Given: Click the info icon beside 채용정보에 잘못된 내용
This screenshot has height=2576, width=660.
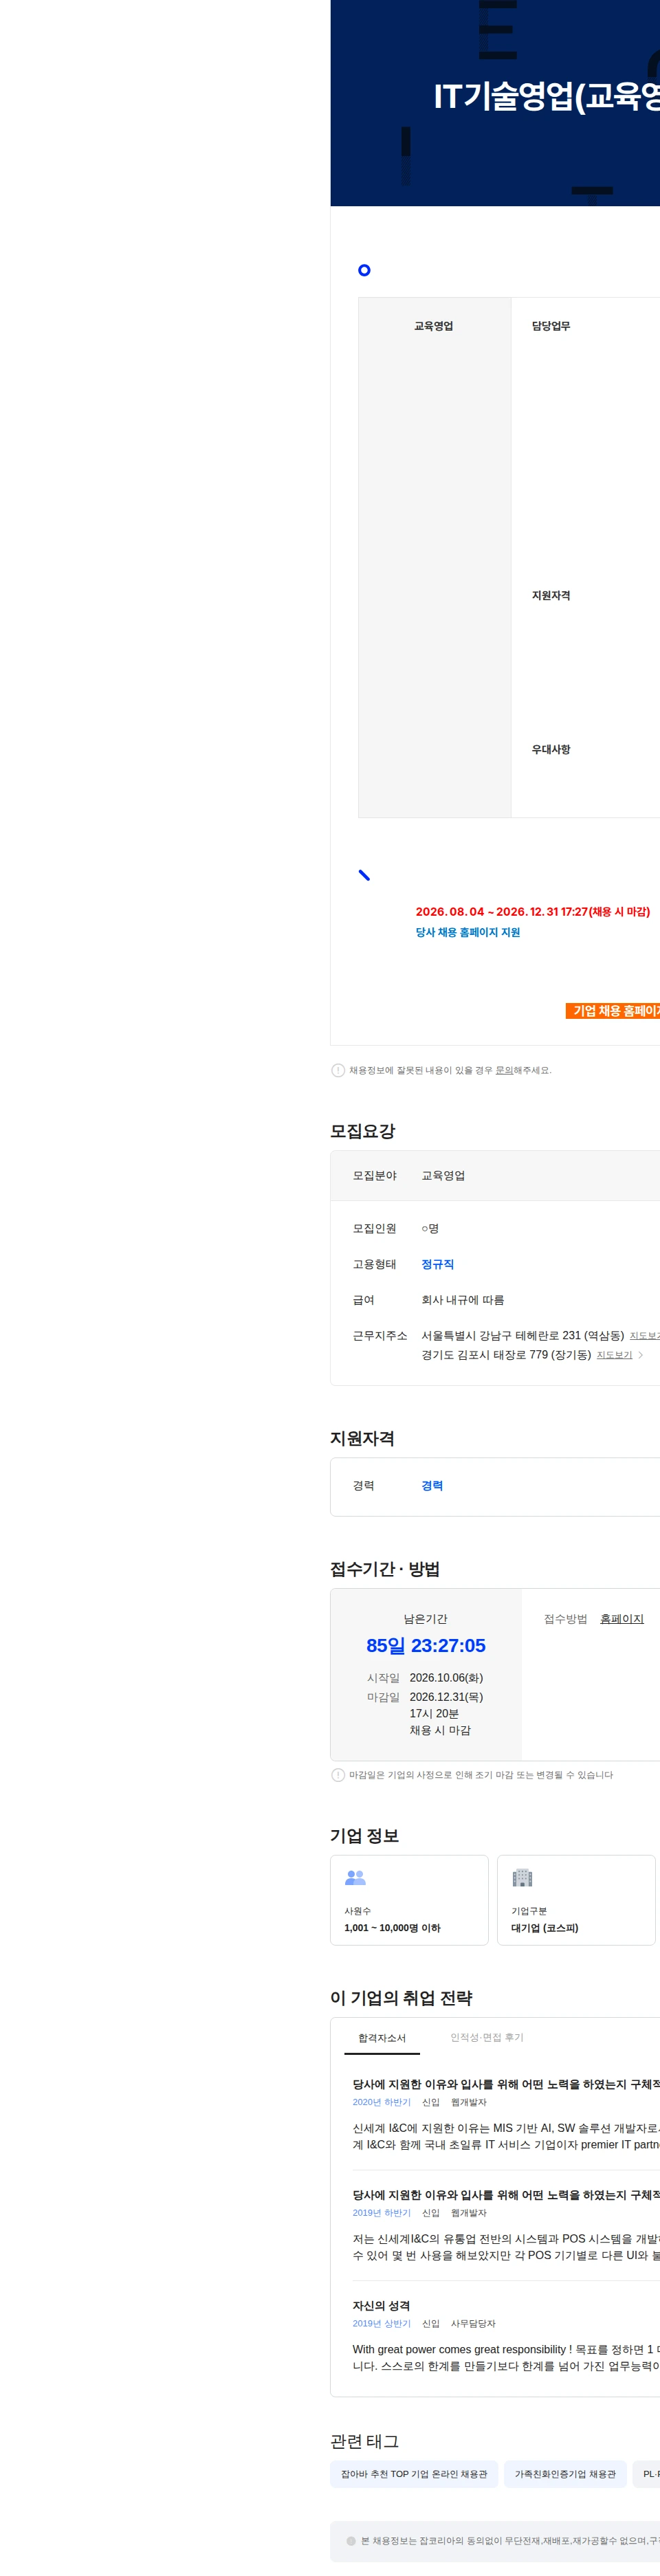Looking at the screenshot, I should point(338,1070).
